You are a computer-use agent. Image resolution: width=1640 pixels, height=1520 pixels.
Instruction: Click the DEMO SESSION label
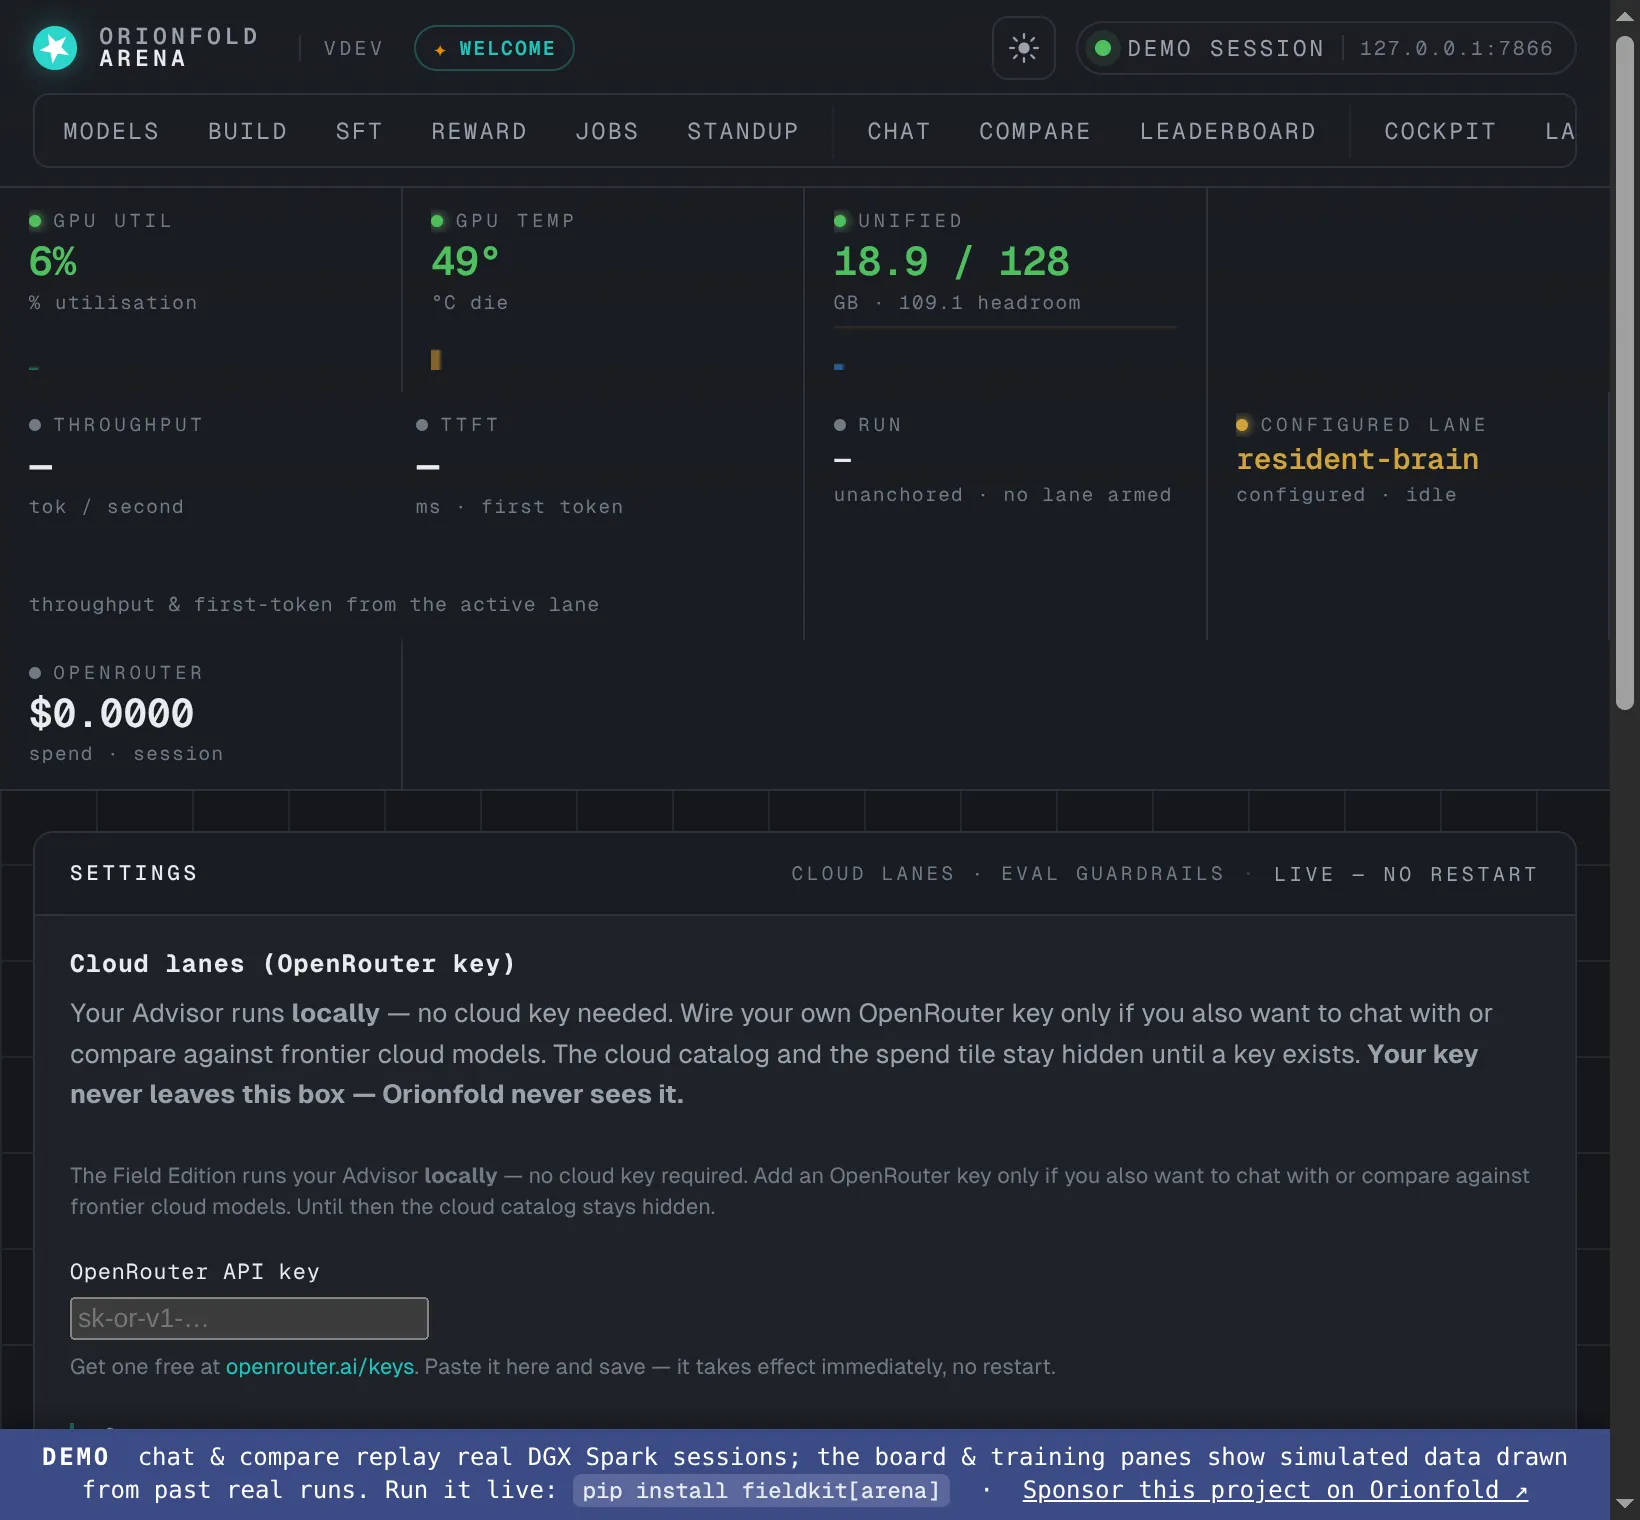pyautogui.click(x=1225, y=48)
